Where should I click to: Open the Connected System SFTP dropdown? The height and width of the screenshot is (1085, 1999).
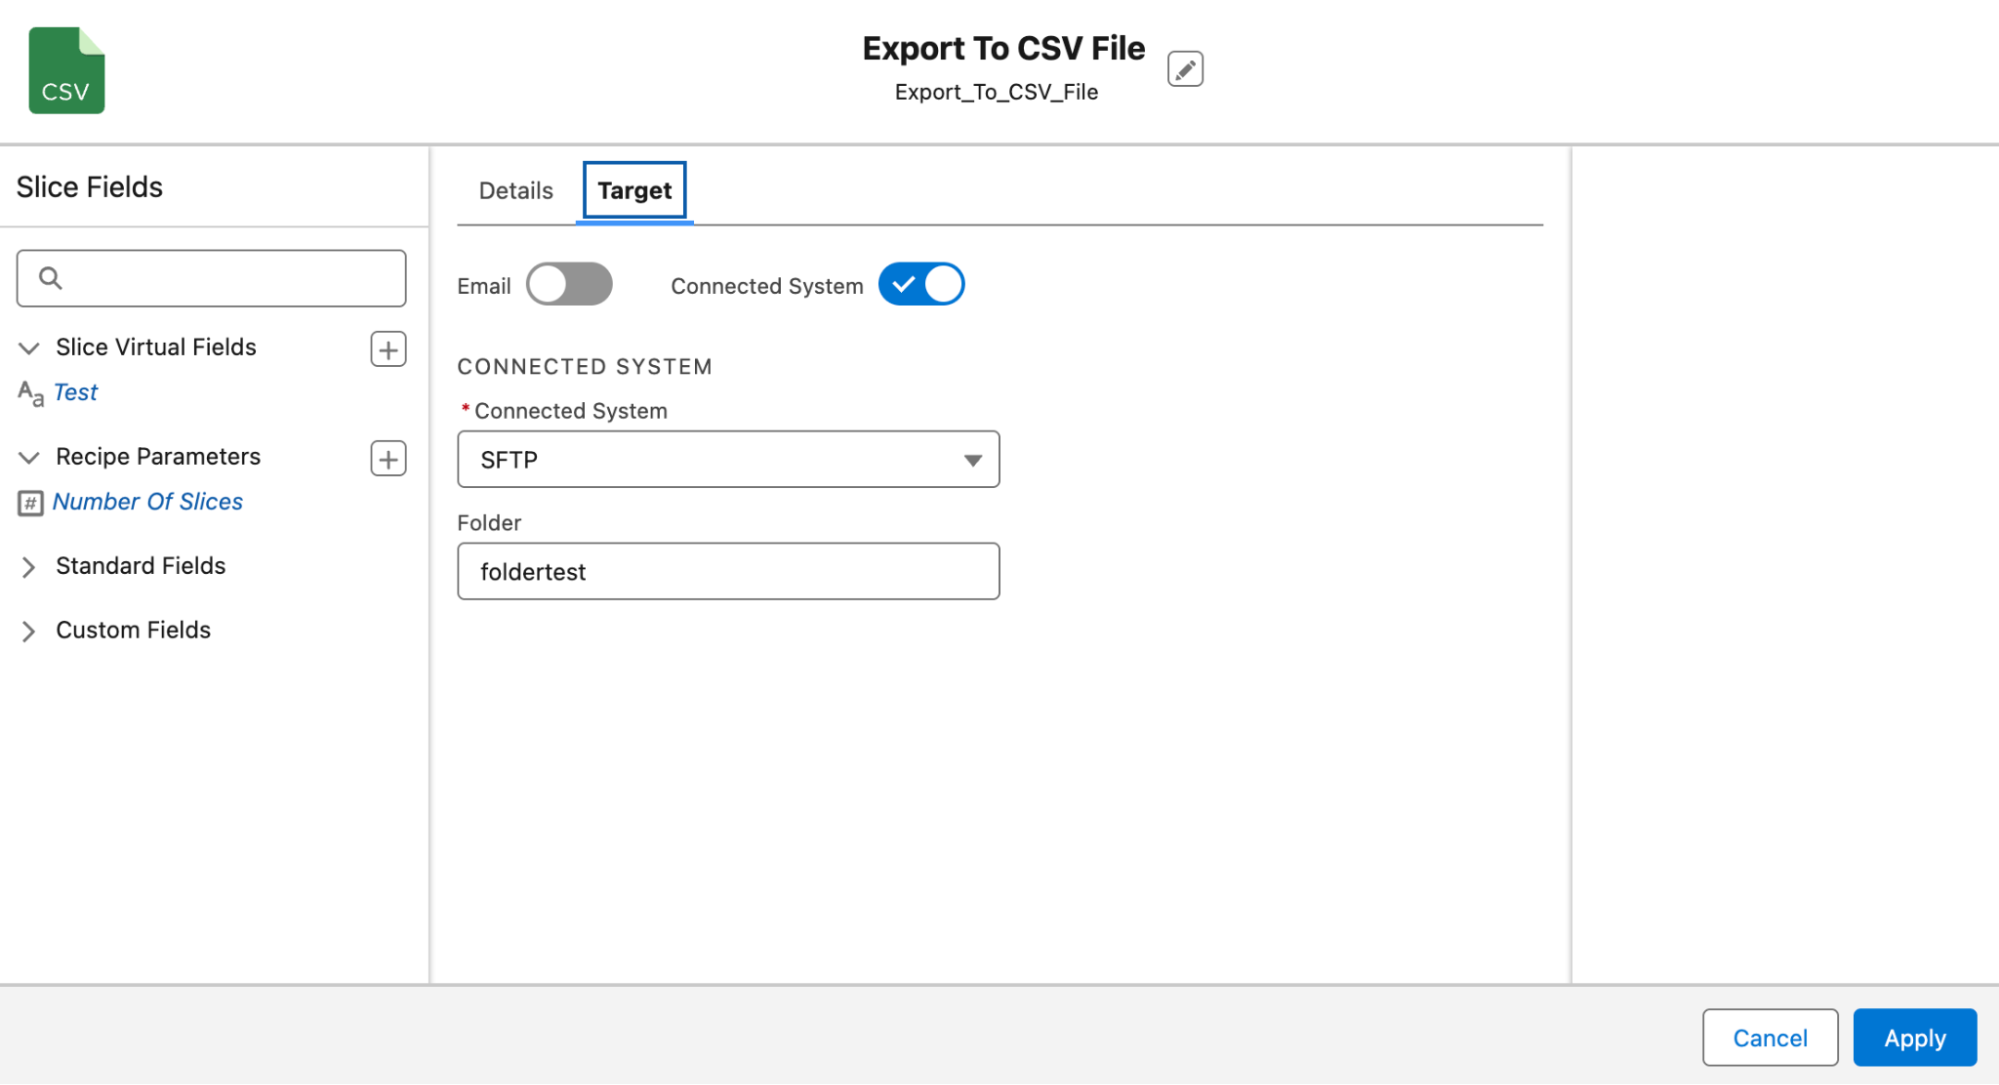[728, 460]
